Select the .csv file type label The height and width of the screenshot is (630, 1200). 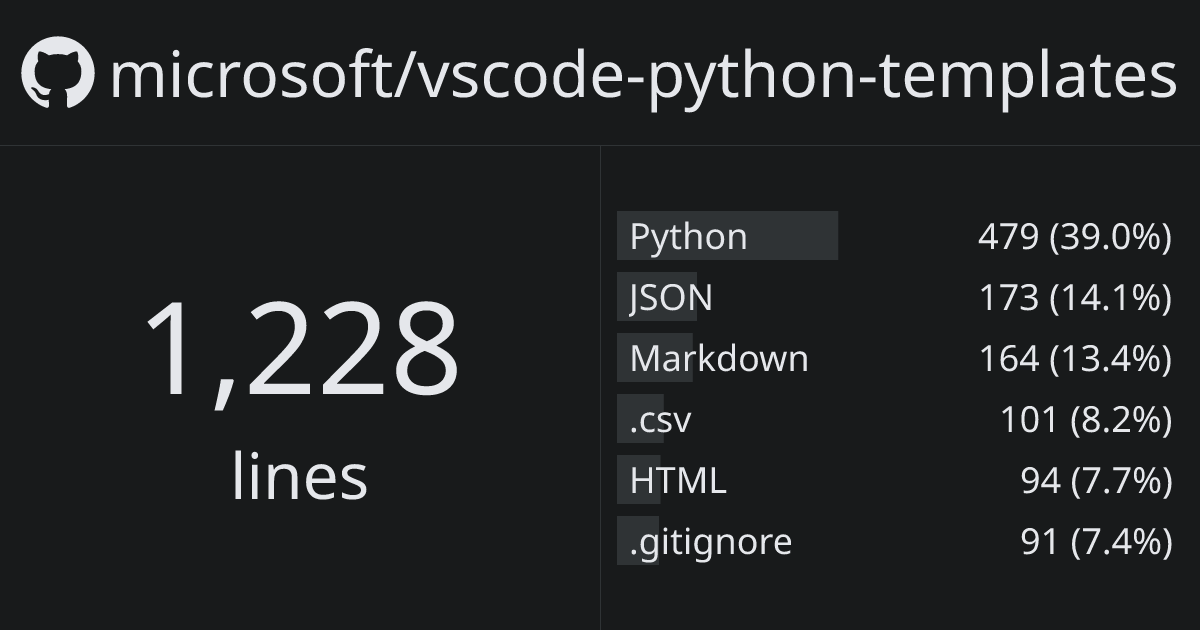(660, 420)
